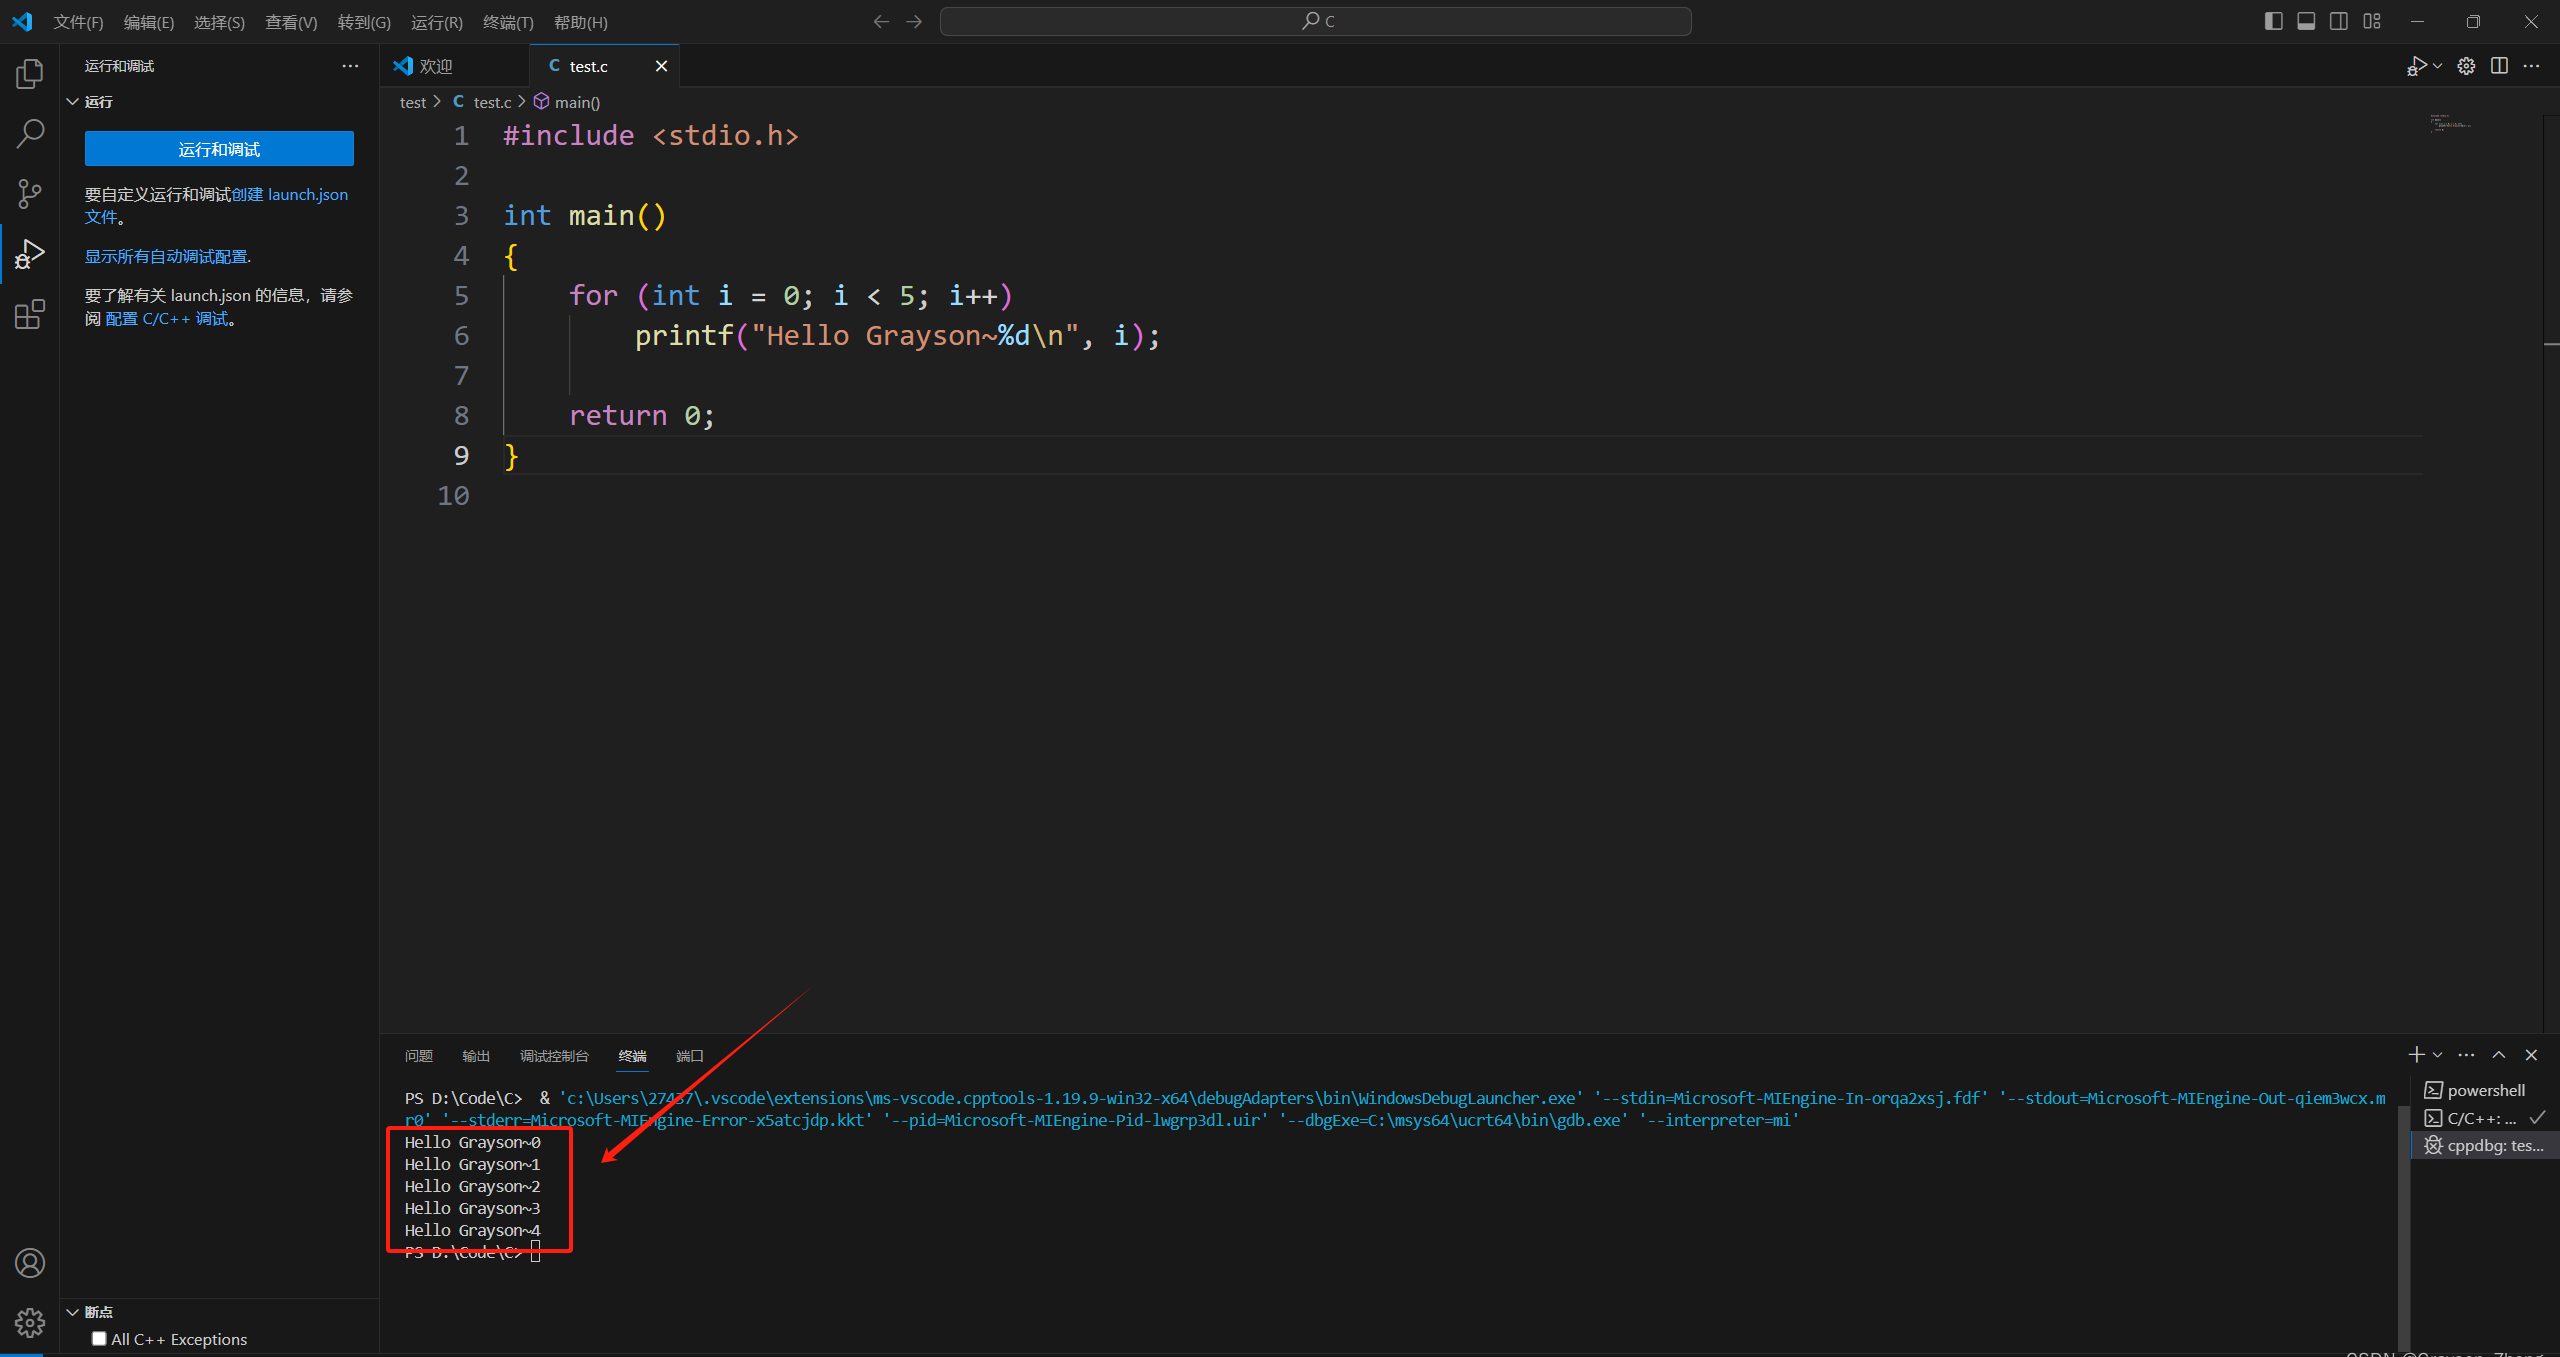
Task: Open Manage gear icon at bottom left
Action: tap(30, 1323)
